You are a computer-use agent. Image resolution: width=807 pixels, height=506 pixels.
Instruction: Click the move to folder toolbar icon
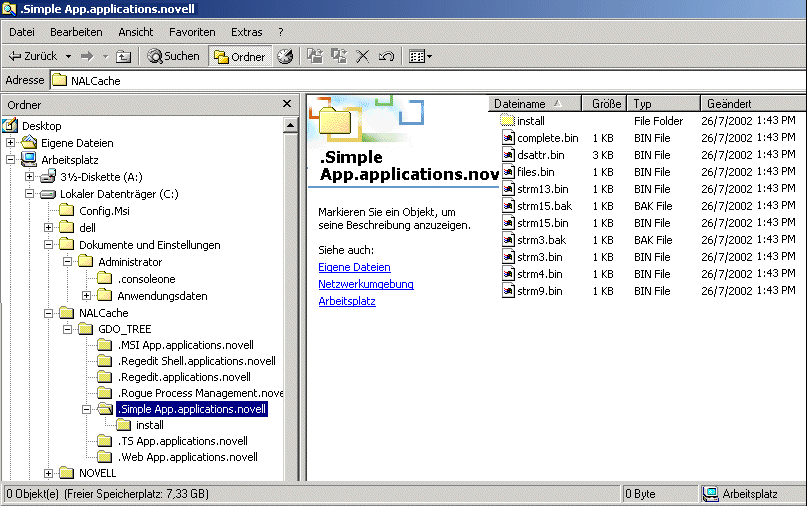pos(315,57)
